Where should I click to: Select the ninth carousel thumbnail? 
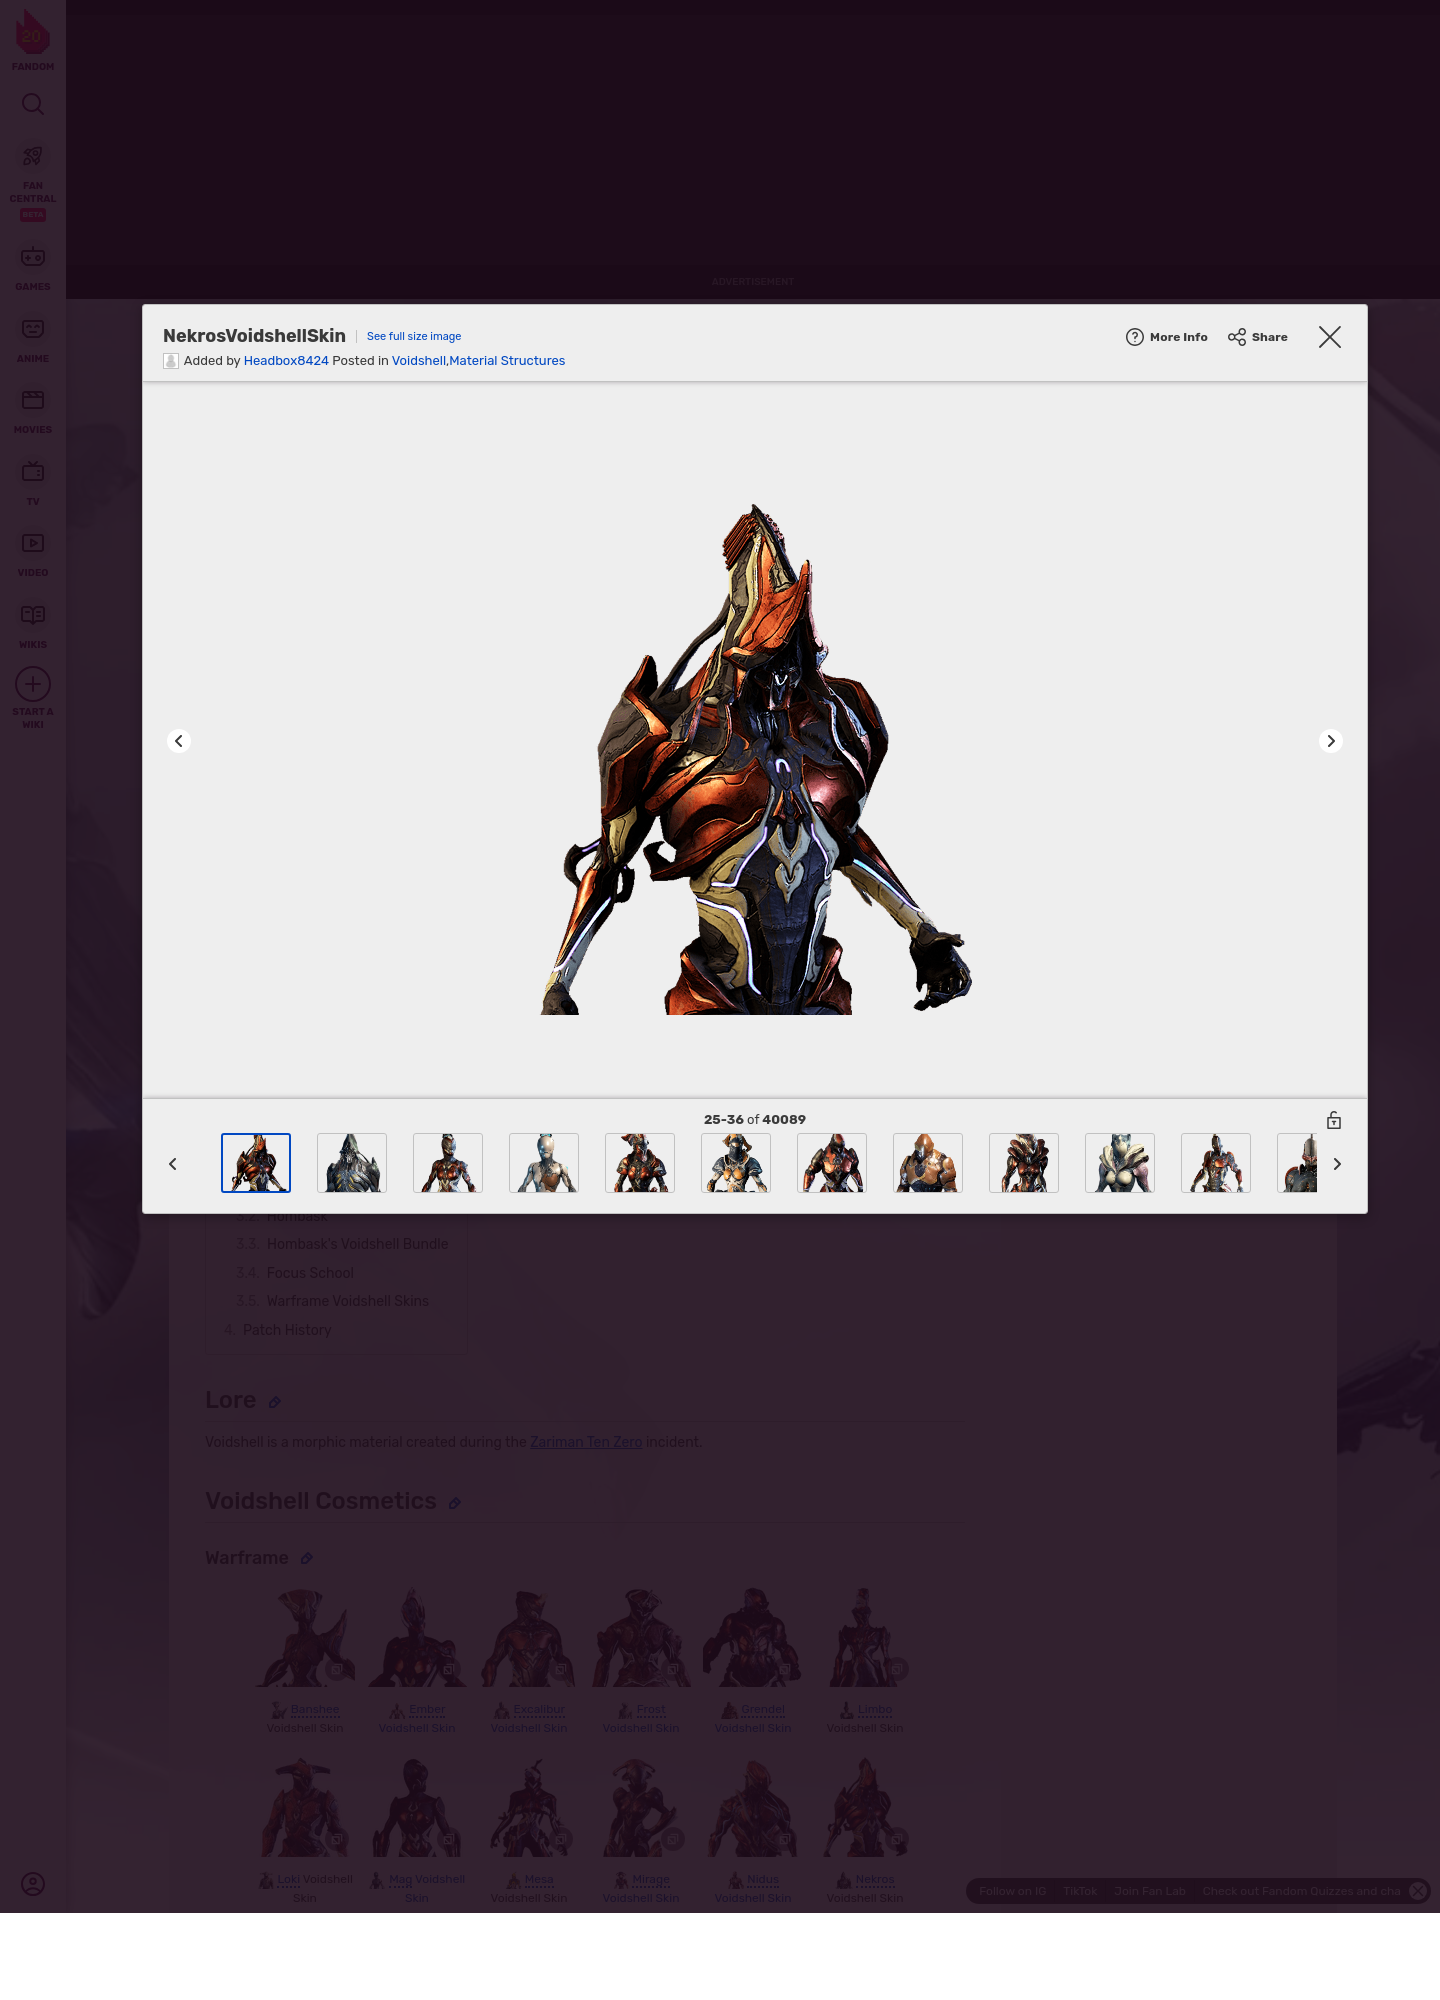tap(1024, 1163)
